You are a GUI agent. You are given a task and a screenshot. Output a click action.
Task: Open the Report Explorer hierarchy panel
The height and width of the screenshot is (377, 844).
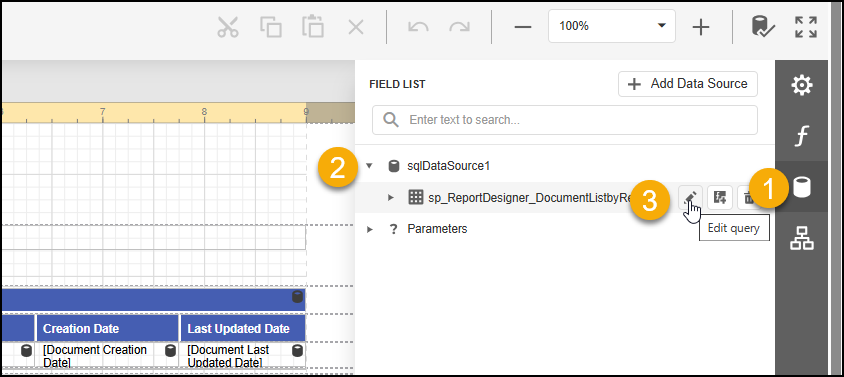tap(801, 238)
